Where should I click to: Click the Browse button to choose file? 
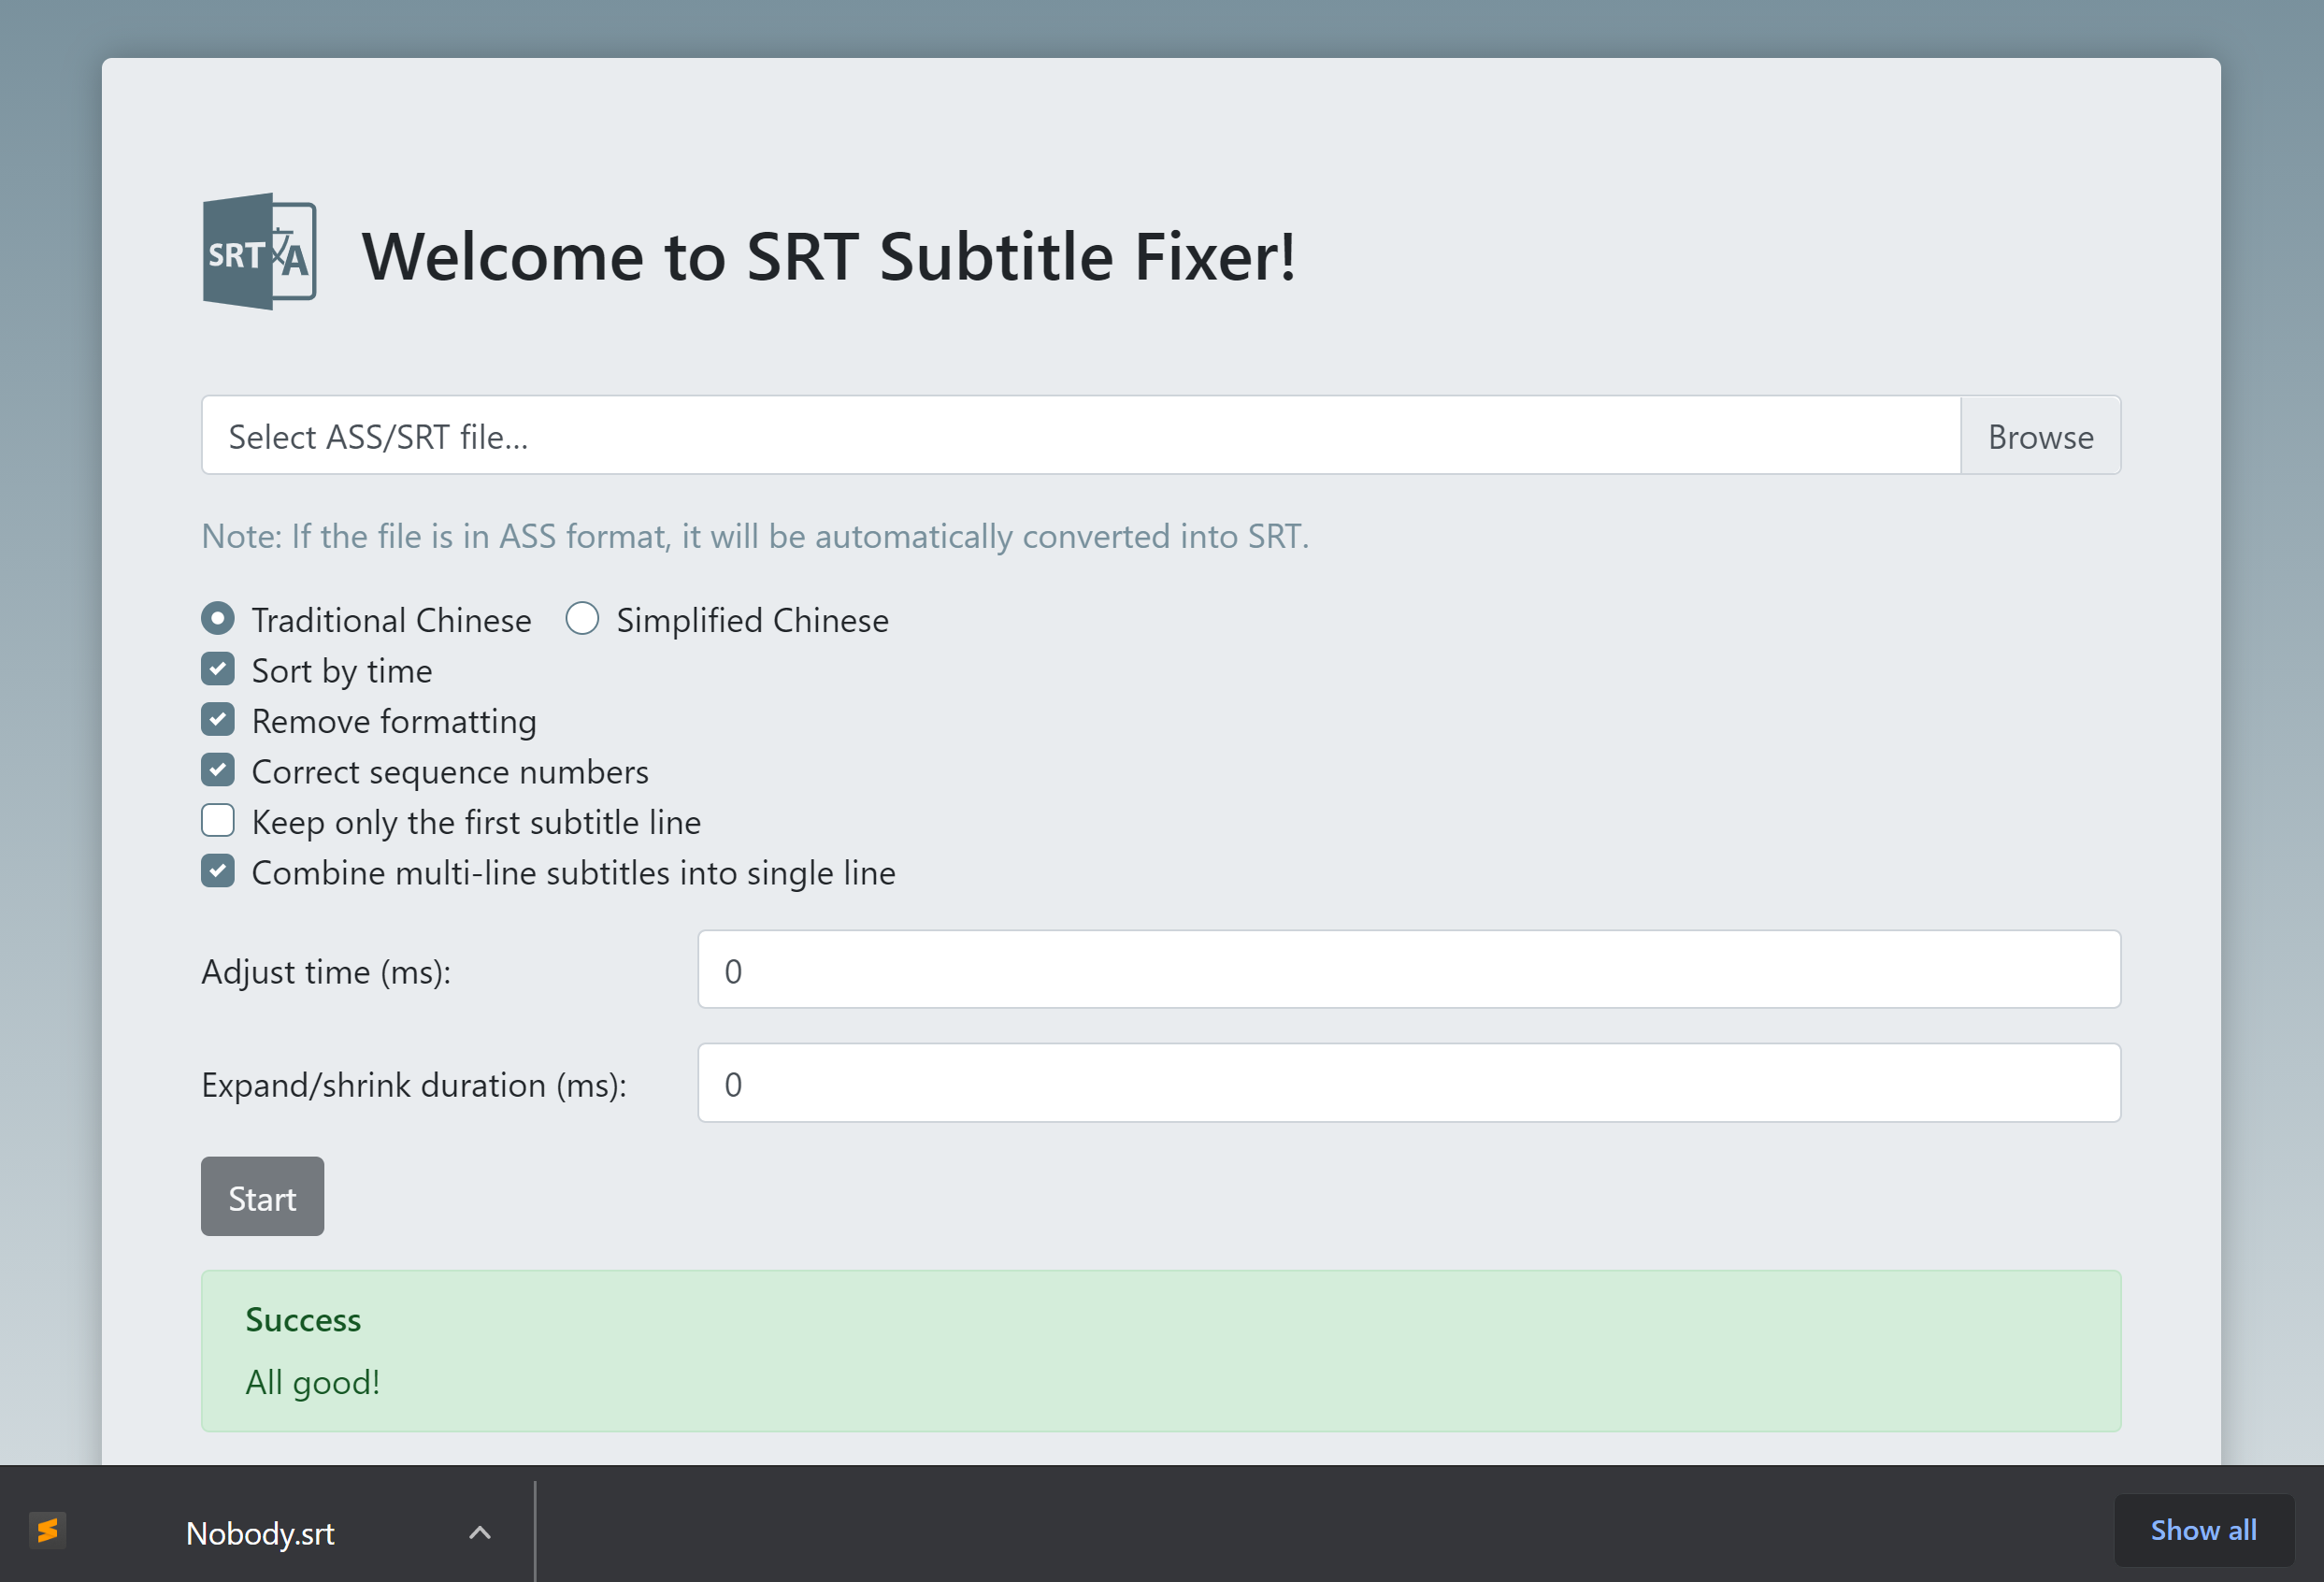coord(2040,436)
